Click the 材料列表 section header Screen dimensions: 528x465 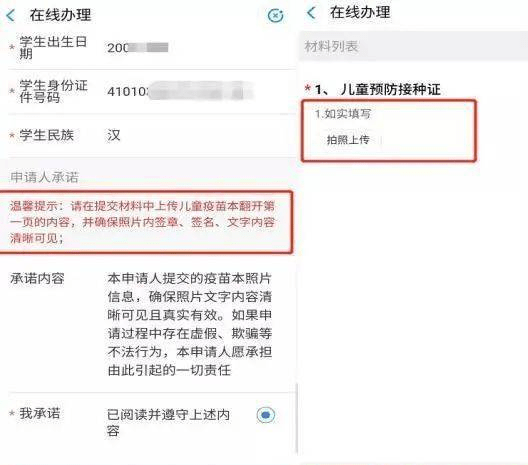pos(413,46)
